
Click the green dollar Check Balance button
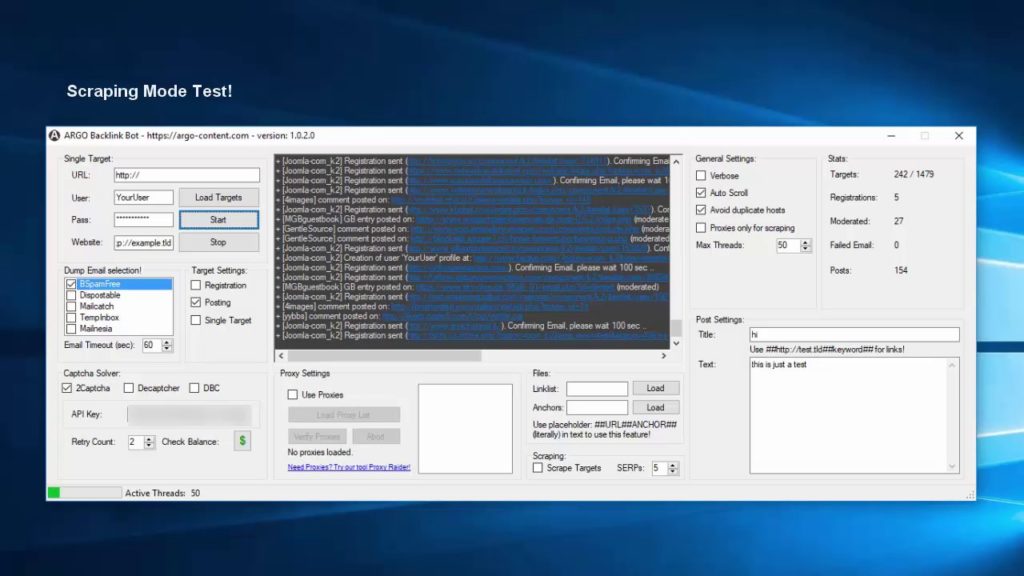click(x=242, y=441)
